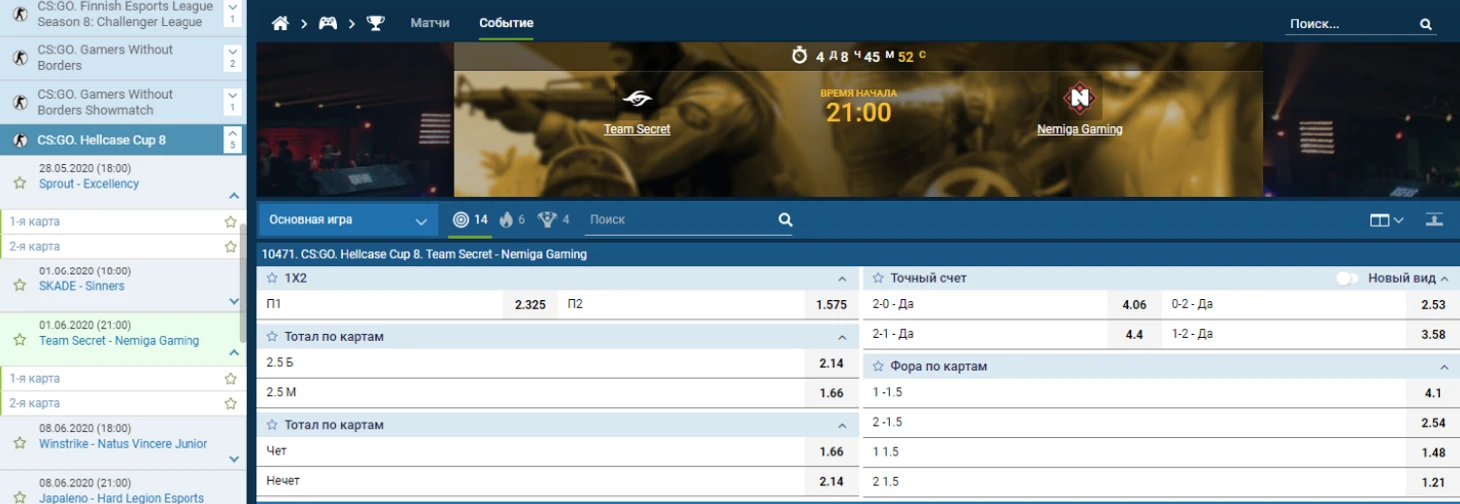Open the Team Secret team link
The height and width of the screenshot is (504, 1460).
coord(637,129)
